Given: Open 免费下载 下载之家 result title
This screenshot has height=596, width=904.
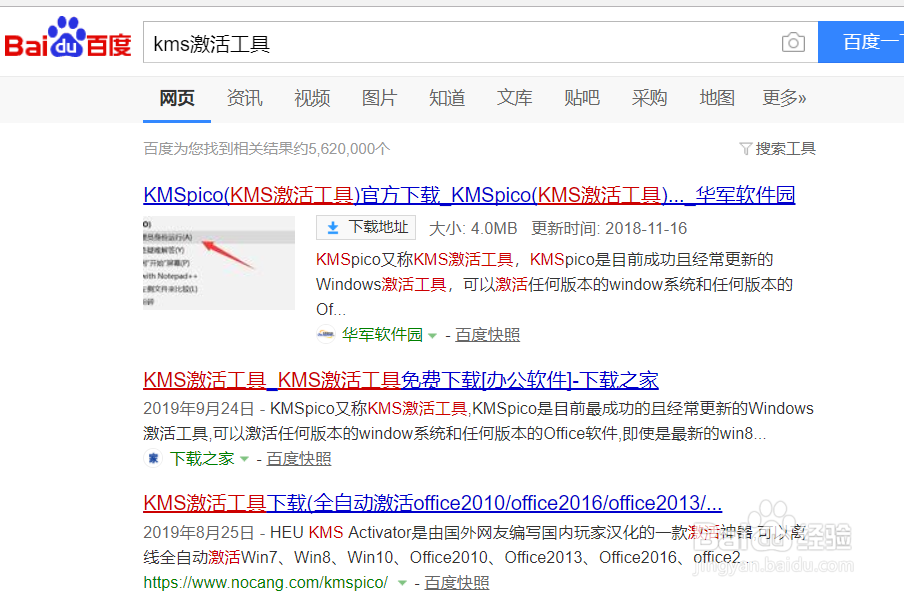Looking at the screenshot, I should pyautogui.click(x=401, y=380).
